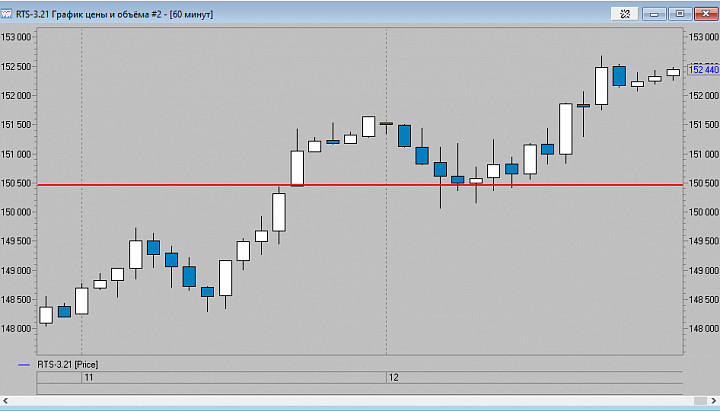Click the chart settings icon button in title bar
The height and width of the screenshot is (411, 720).
[x=624, y=14]
